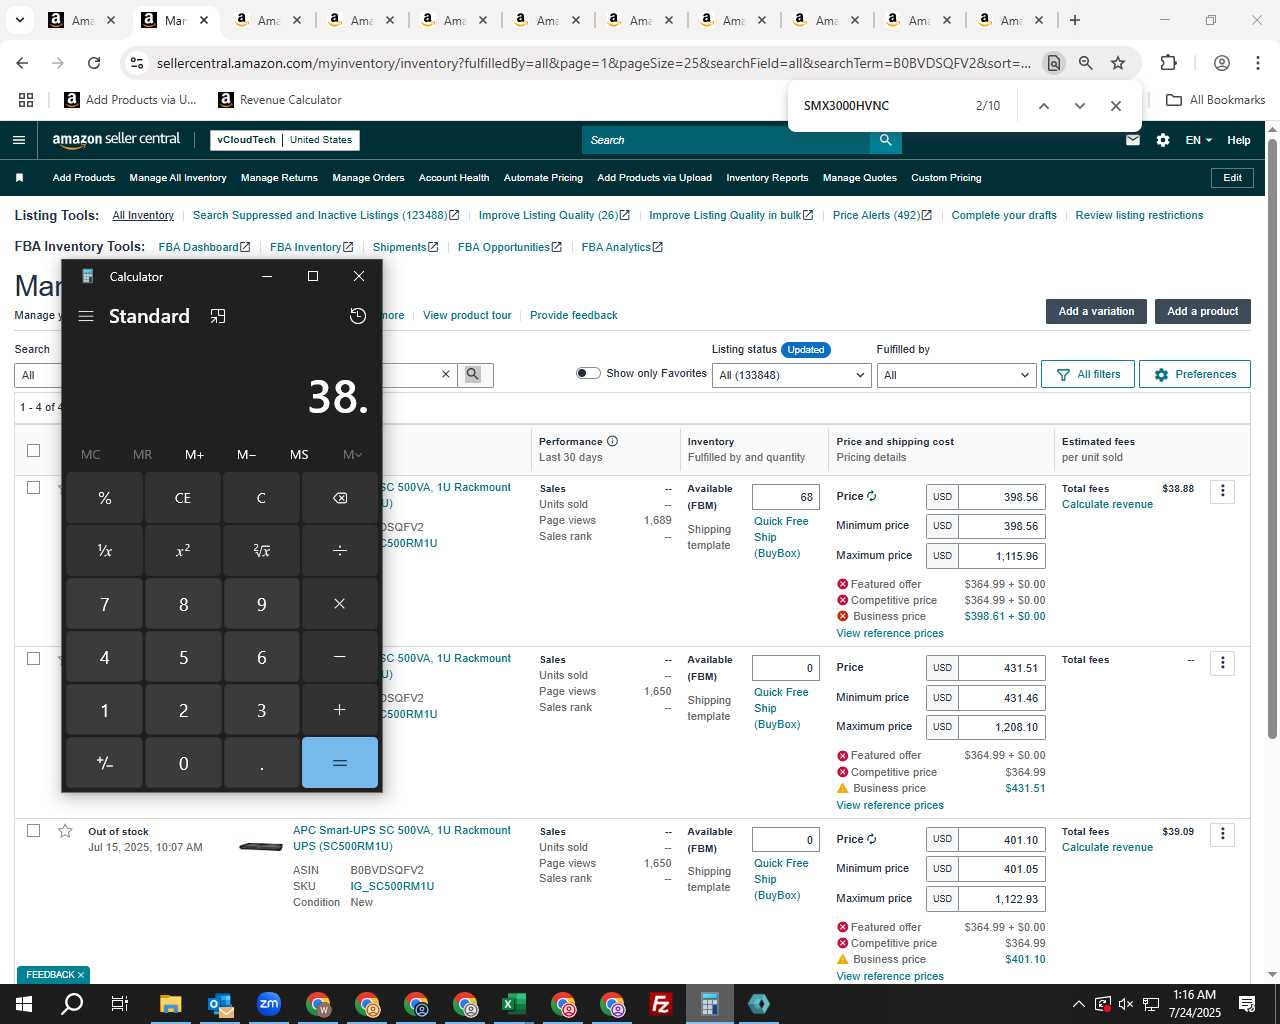Open Manage All Inventory menu
This screenshot has width=1280, height=1024.
pos(178,178)
